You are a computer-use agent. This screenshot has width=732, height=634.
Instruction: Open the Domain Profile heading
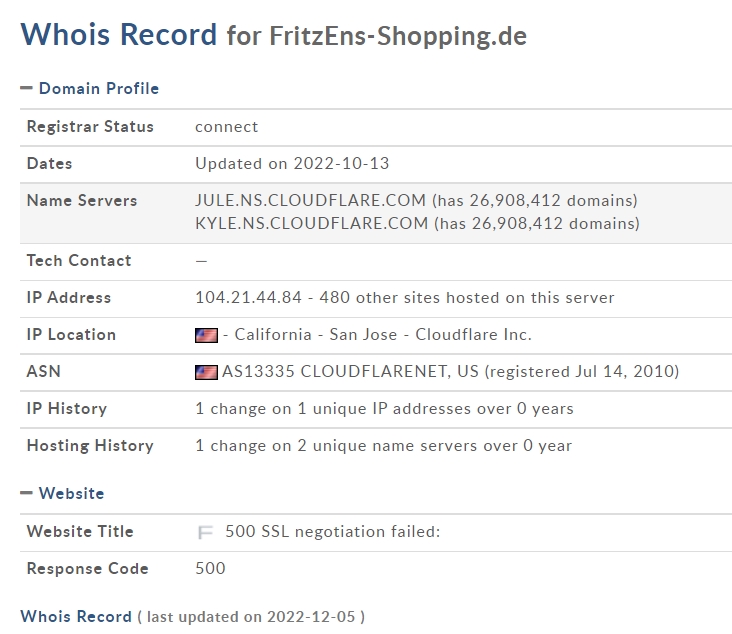(99, 88)
